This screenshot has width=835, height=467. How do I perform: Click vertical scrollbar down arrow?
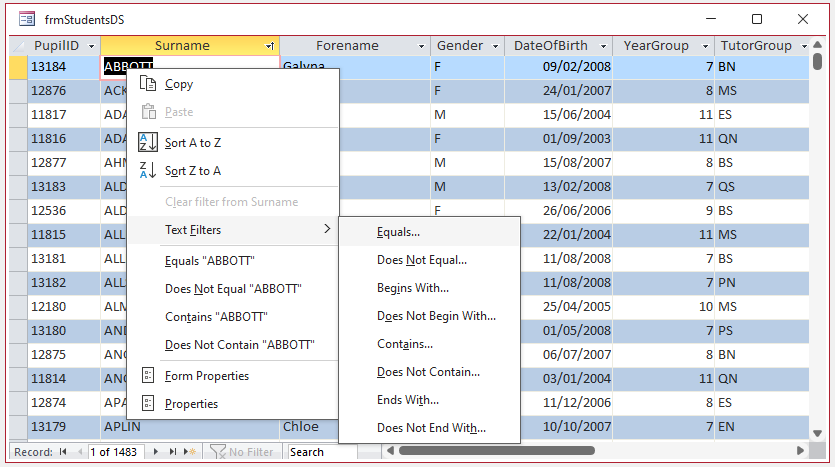pyautogui.click(x=817, y=433)
